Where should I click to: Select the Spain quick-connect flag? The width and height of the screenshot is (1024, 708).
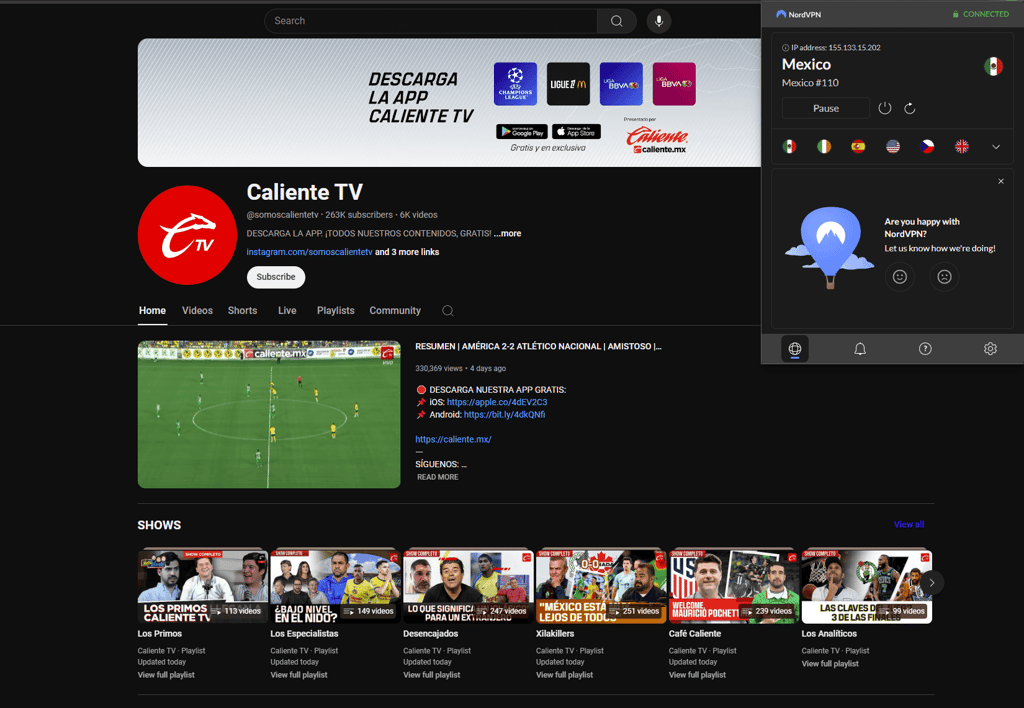pyautogui.click(x=858, y=146)
